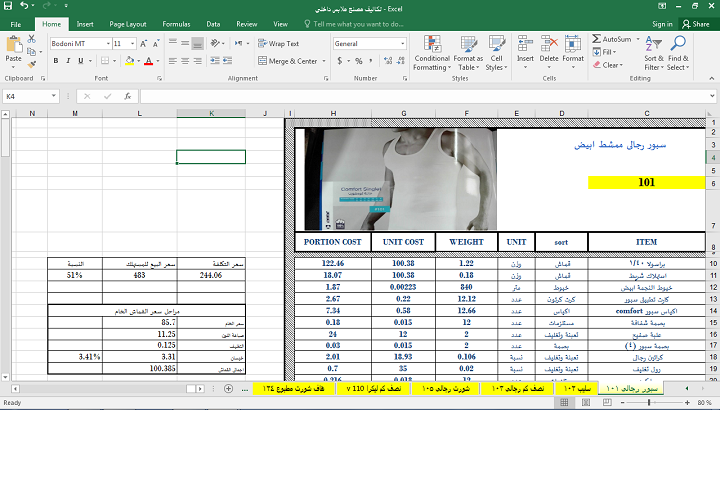Click the zoom slider handle
The height and width of the screenshot is (480, 720).
point(649,403)
